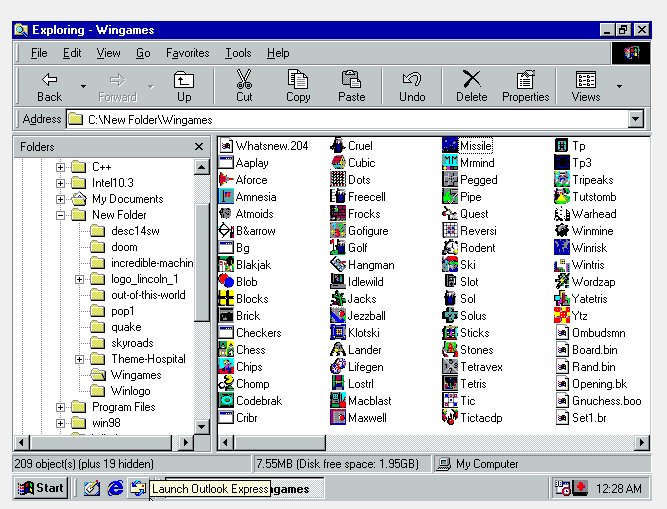Click the Show Desktop quick launch icon

coord(92,488)
